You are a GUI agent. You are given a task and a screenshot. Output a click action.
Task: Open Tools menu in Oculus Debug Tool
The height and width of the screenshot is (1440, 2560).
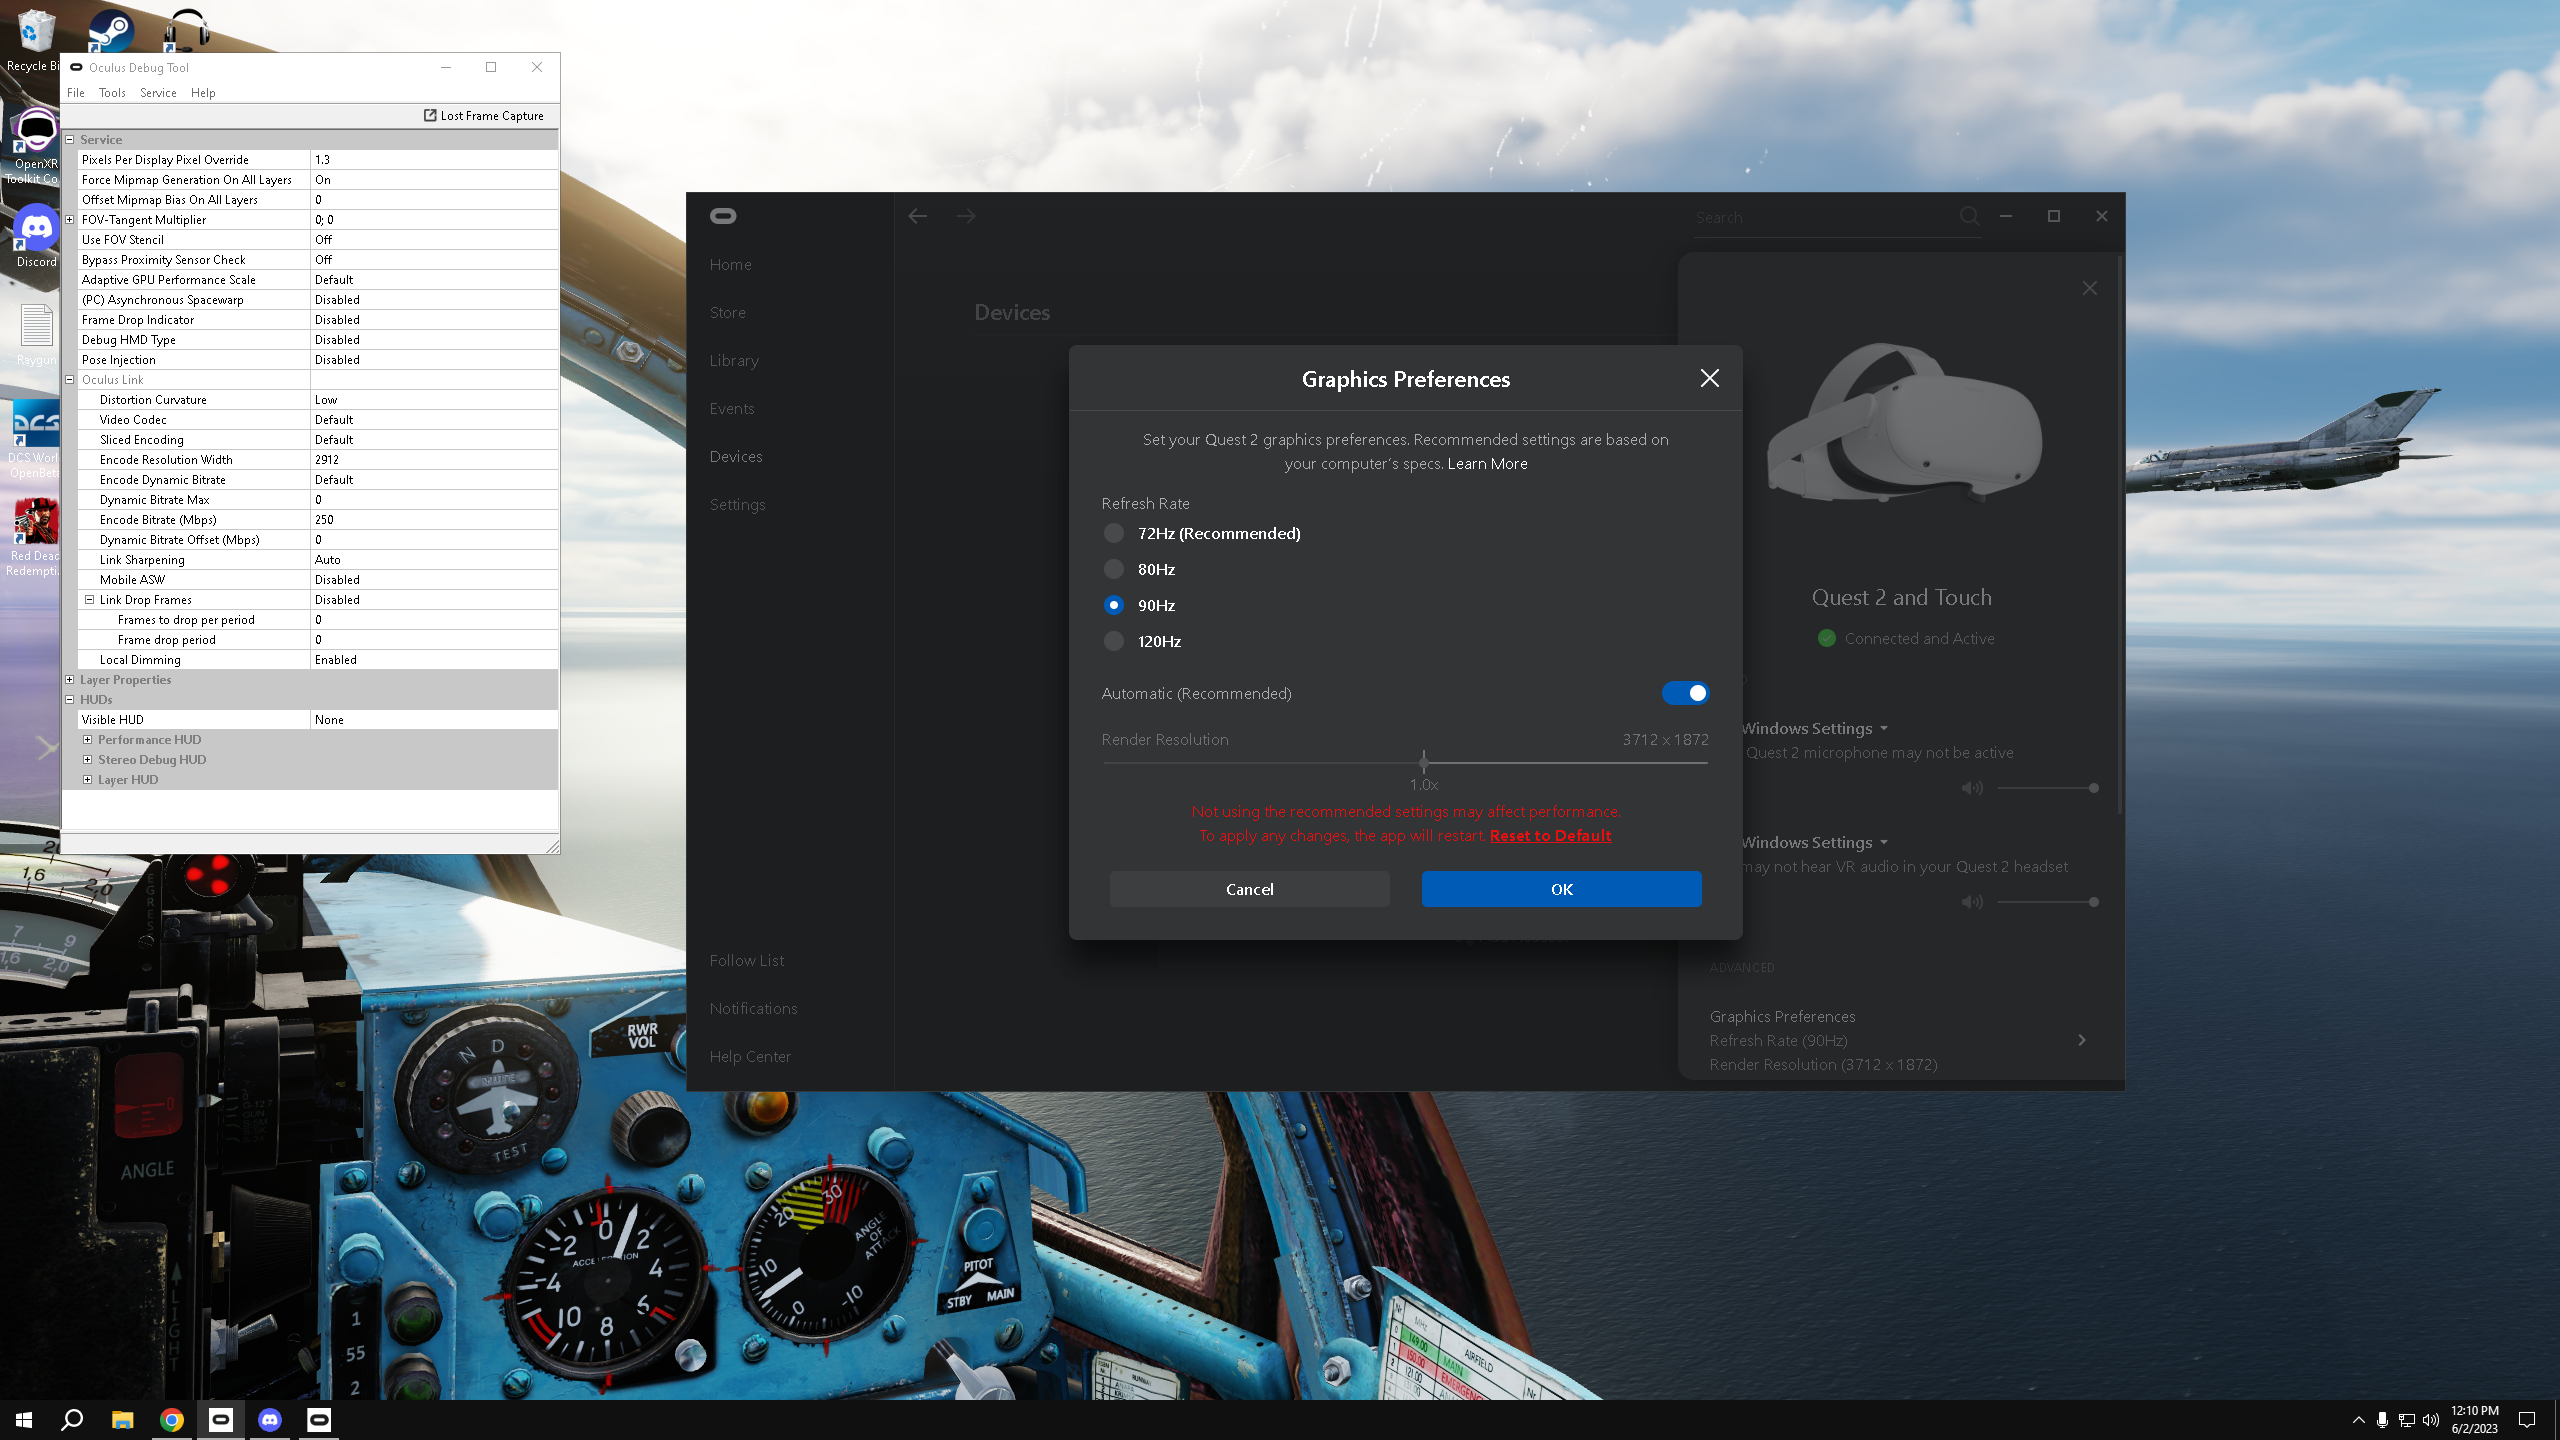pos(112,93)
